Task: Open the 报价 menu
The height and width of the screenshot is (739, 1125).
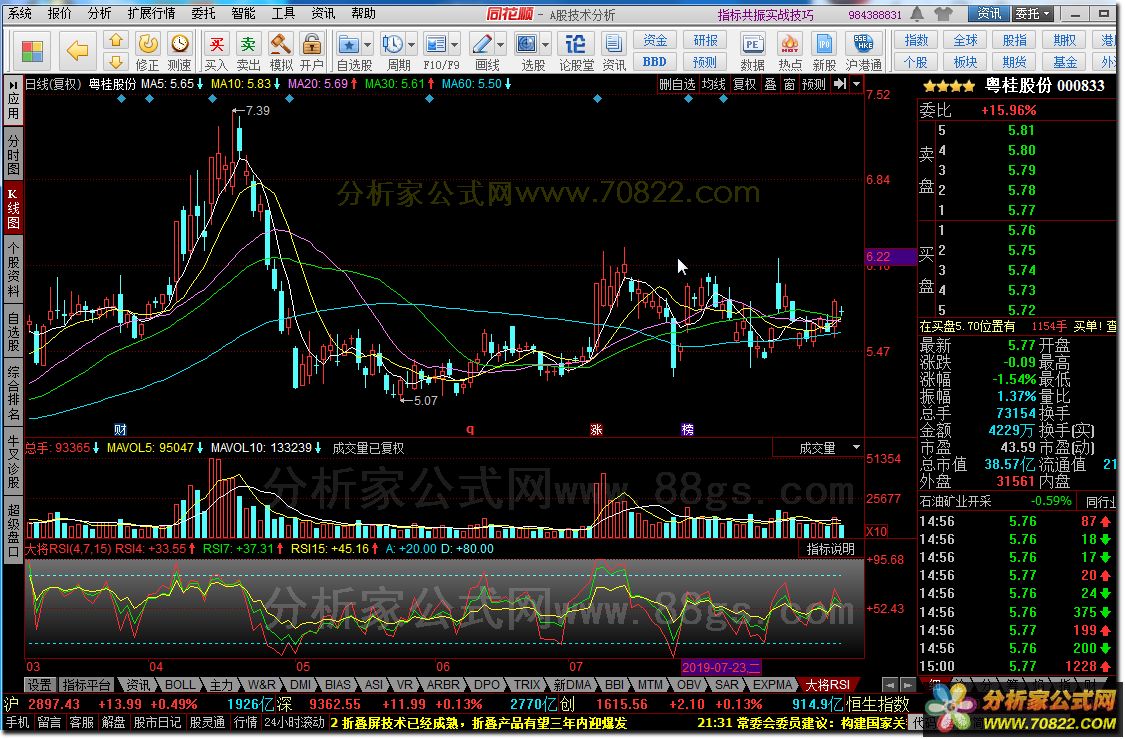Action: [60, 13]
